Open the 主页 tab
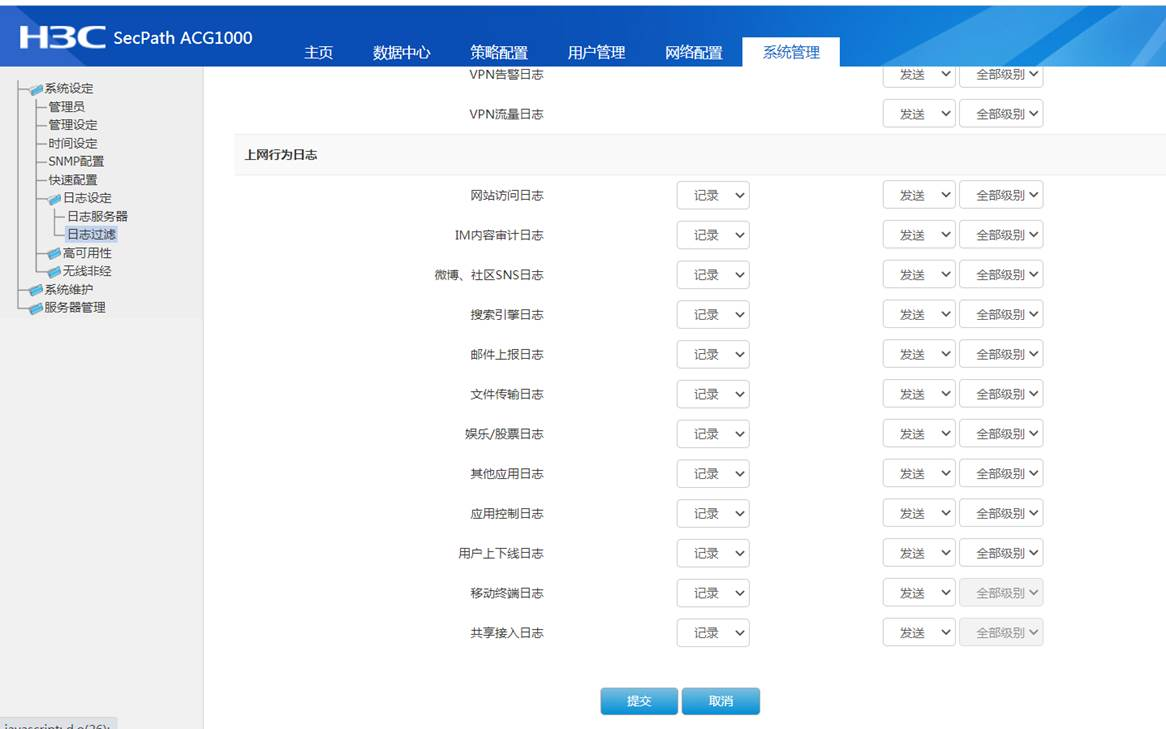This screenshot has width=1166, height=729. pyautogui.click(x=318, y=52)
